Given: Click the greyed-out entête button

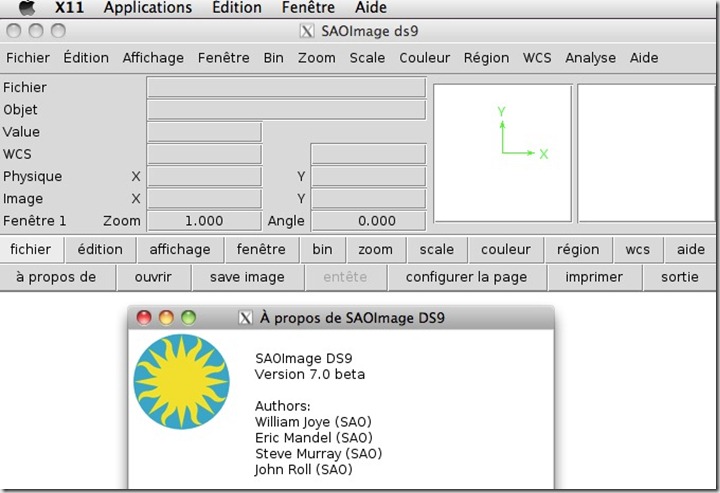Looking at the screenshot, I should 346,277.
